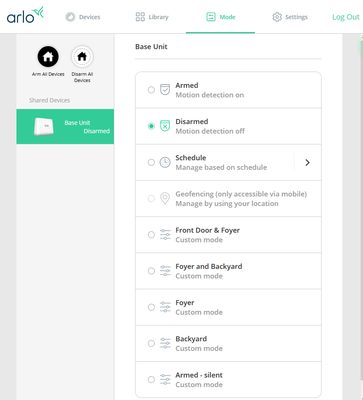363x400 pixels.
Task: Click the Shared Devices heading
Action: tap(49, 100)
